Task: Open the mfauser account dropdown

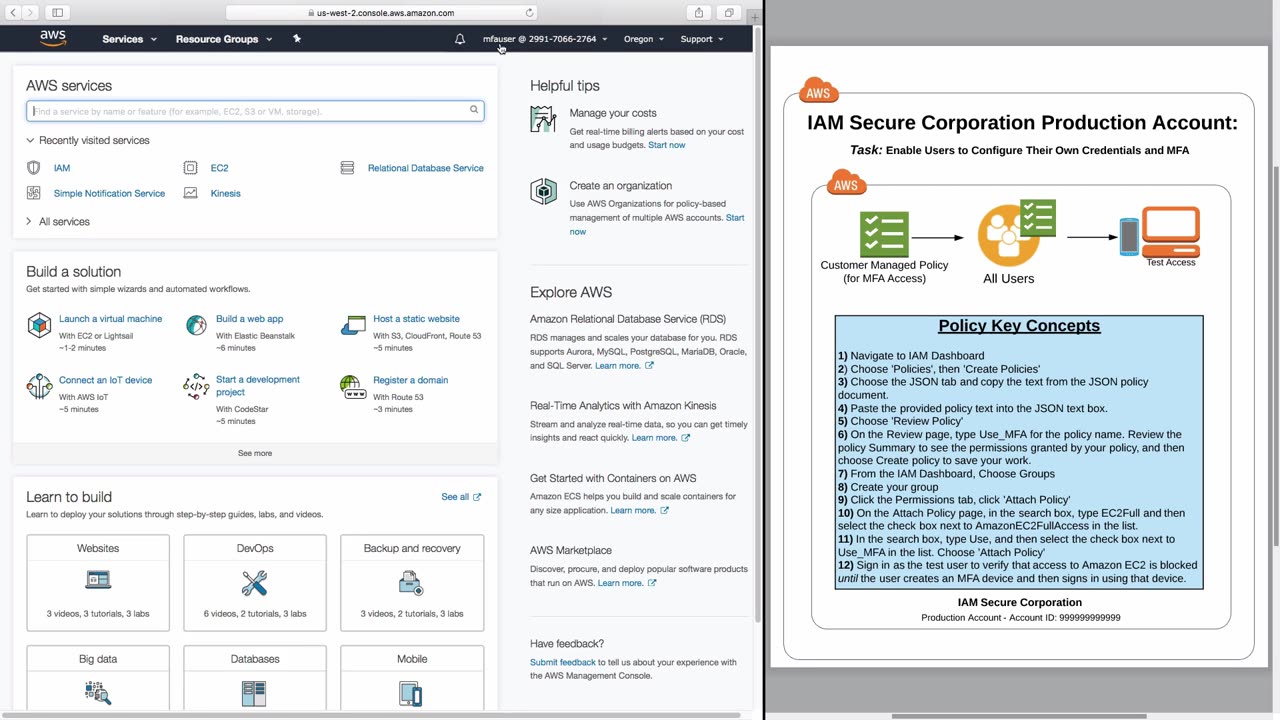Action: pos(545,39)
